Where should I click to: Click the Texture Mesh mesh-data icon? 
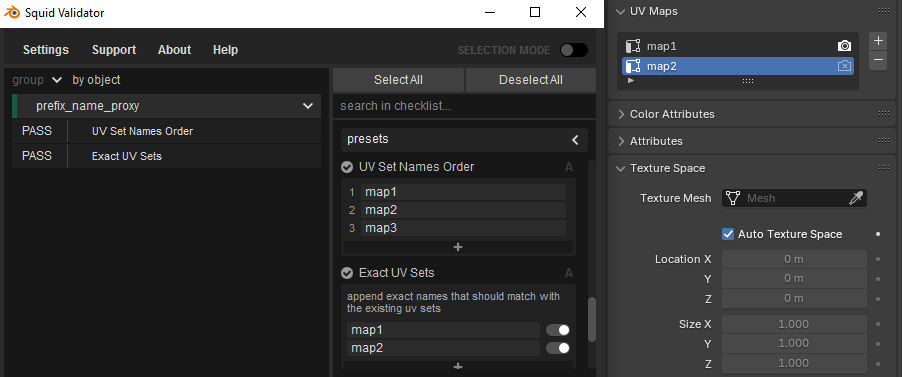[x=732, y=198]
